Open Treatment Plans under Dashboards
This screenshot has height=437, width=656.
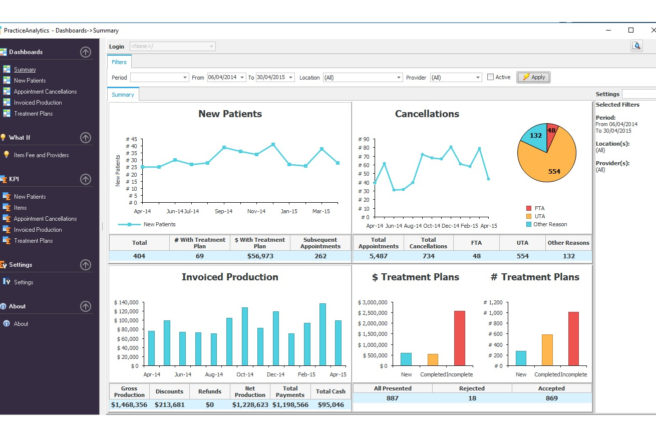coord(33,113)
